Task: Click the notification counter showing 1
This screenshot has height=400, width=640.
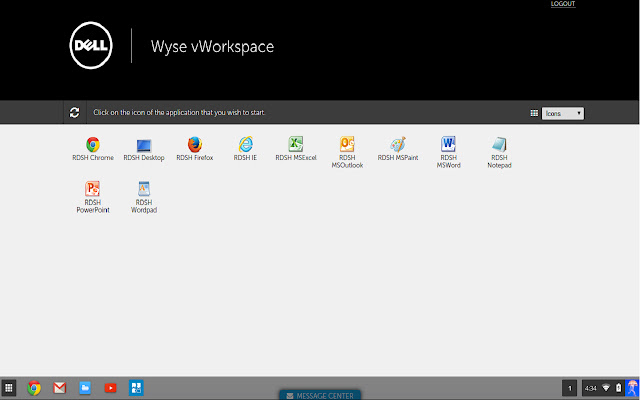Action: pos(569,388)
